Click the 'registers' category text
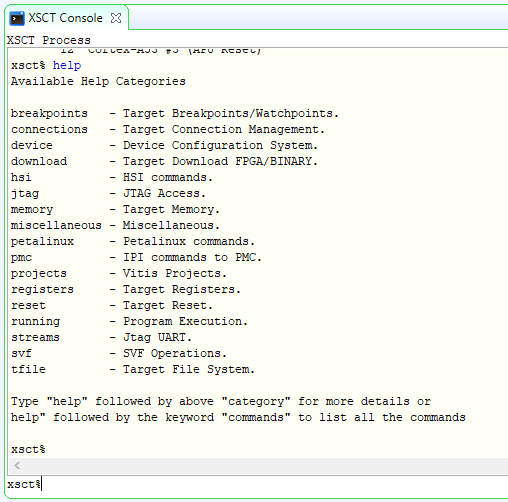 pyautogui.click(x=42, y=289)
